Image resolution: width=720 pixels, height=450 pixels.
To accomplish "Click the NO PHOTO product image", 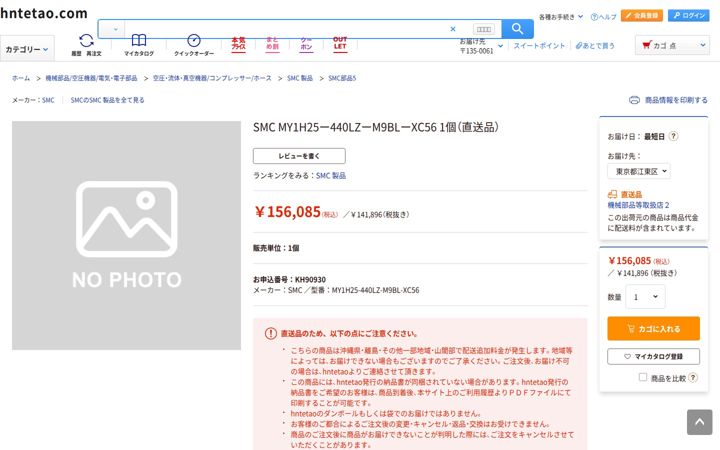I will pos(126,235).
